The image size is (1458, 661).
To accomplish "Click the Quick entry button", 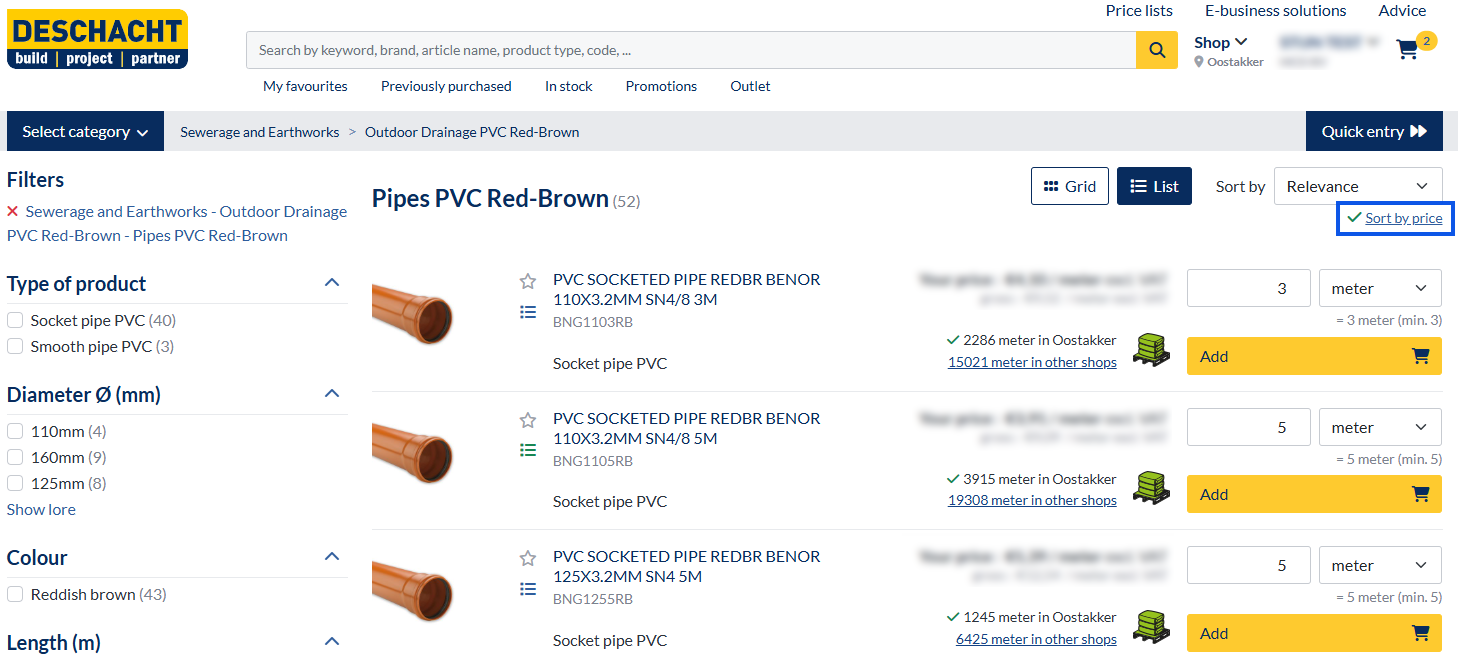I will click(x=1374, y=132).
